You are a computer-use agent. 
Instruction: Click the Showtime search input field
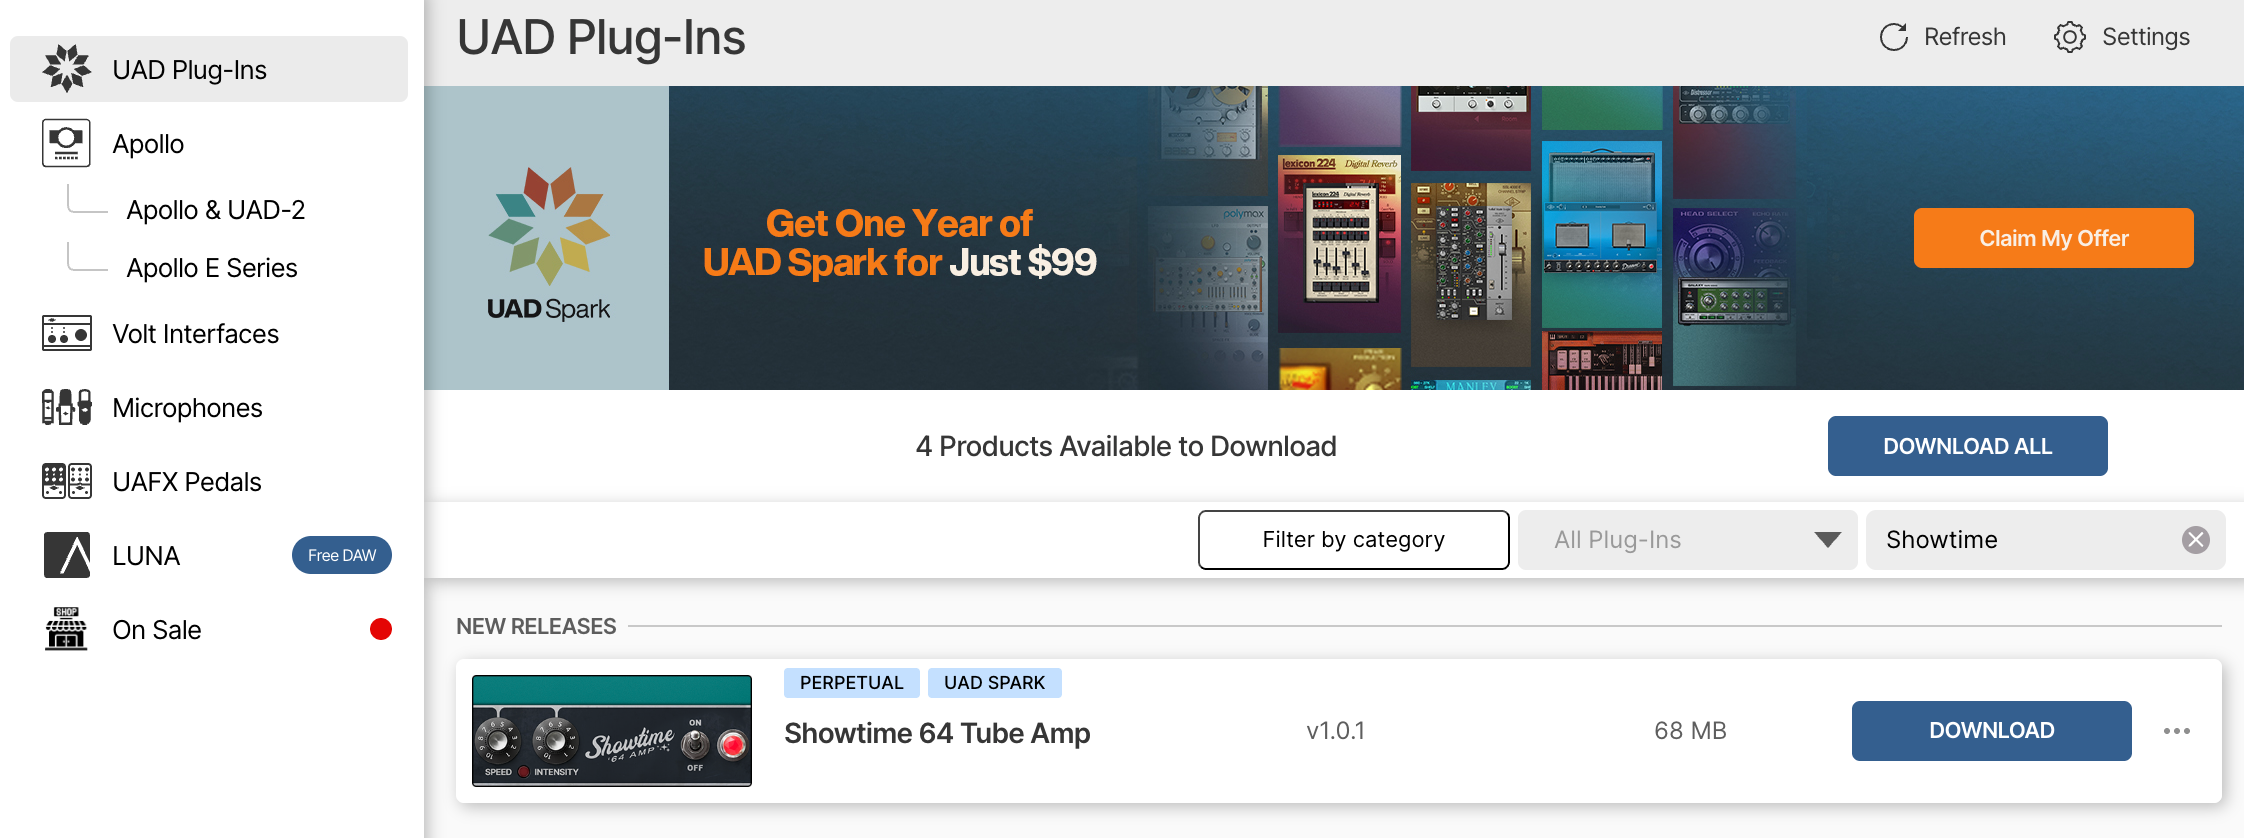2020,540
